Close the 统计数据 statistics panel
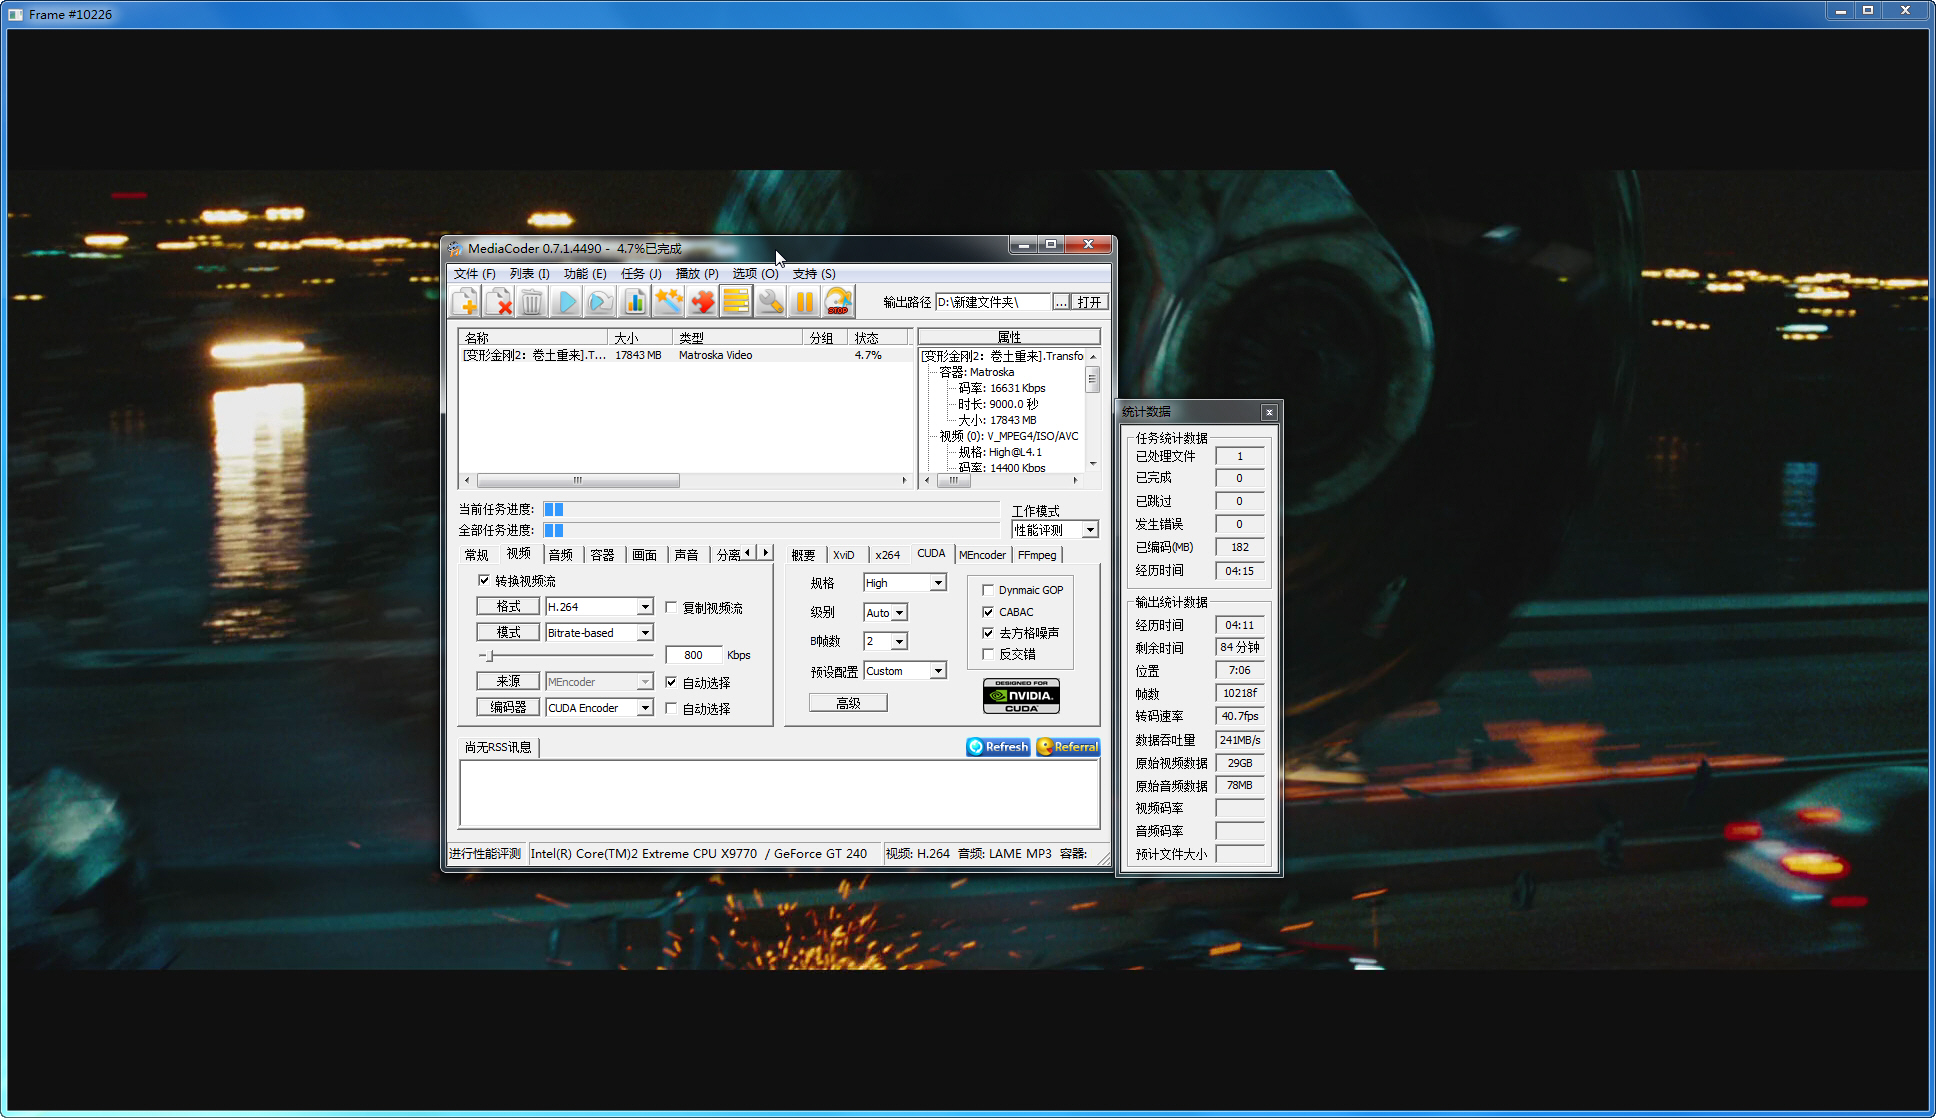Screen dimensions: 1936x1118 coord(1269,412)
